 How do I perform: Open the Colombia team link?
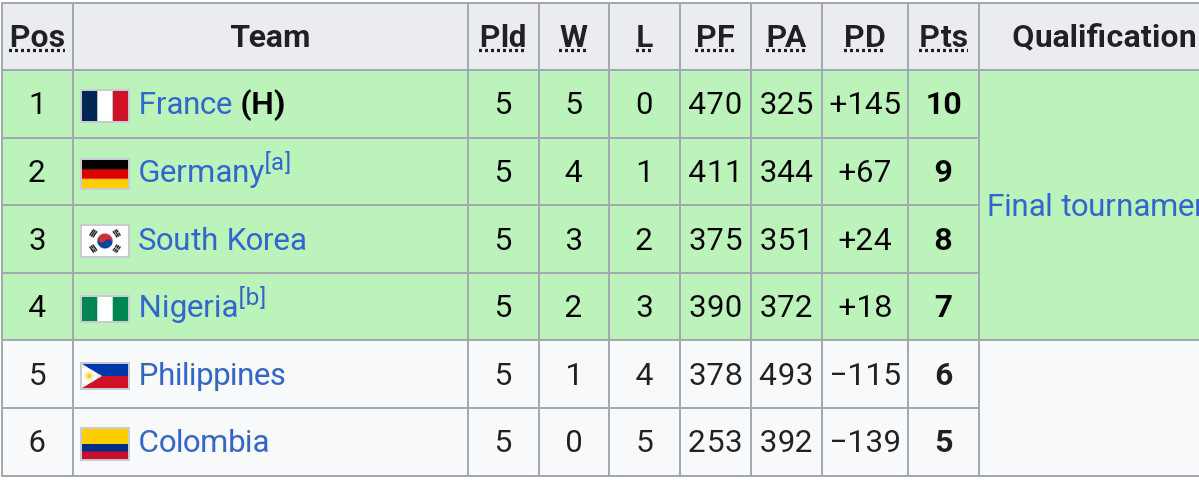click(x=203, y=441)
